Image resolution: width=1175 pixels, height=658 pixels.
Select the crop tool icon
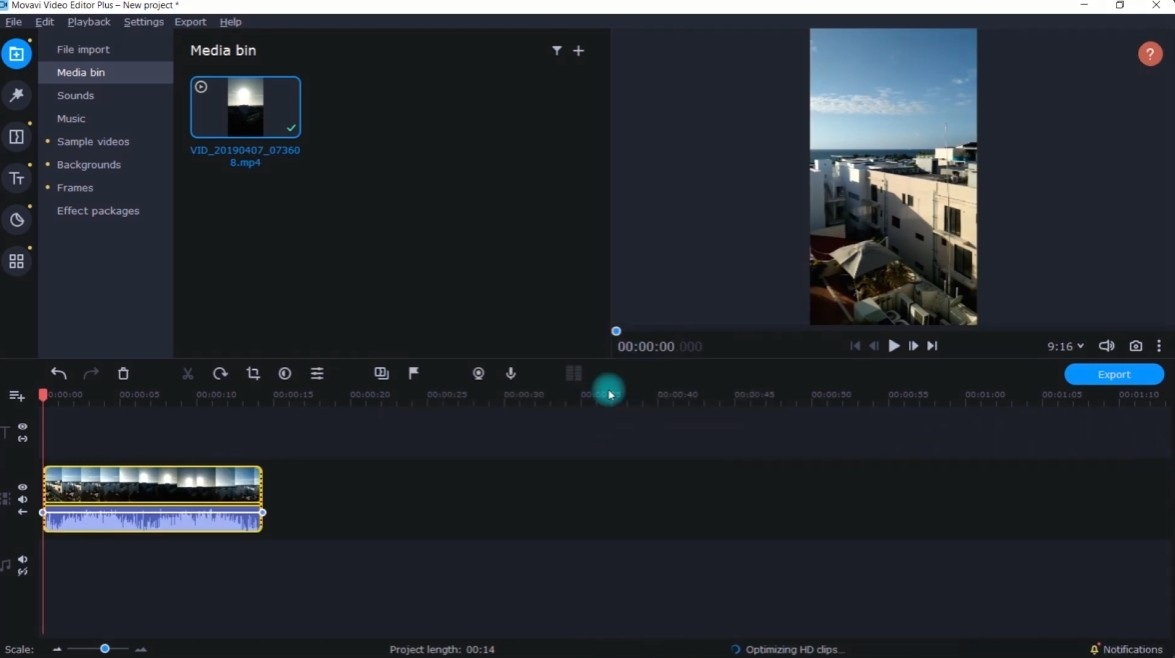pyautogui.click(x=253, y=373)
